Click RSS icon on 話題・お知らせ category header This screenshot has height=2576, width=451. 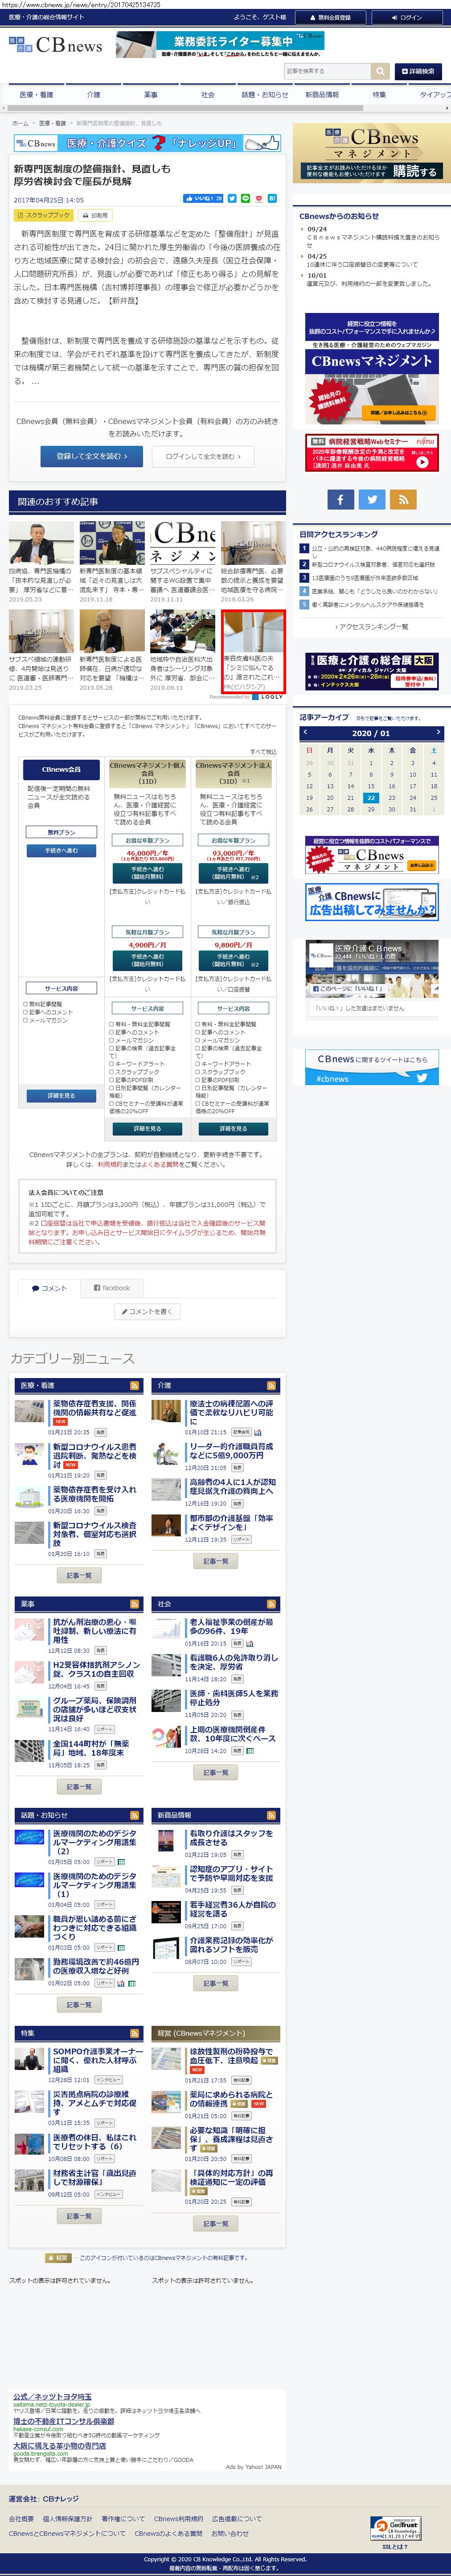tap(135, 1815)
